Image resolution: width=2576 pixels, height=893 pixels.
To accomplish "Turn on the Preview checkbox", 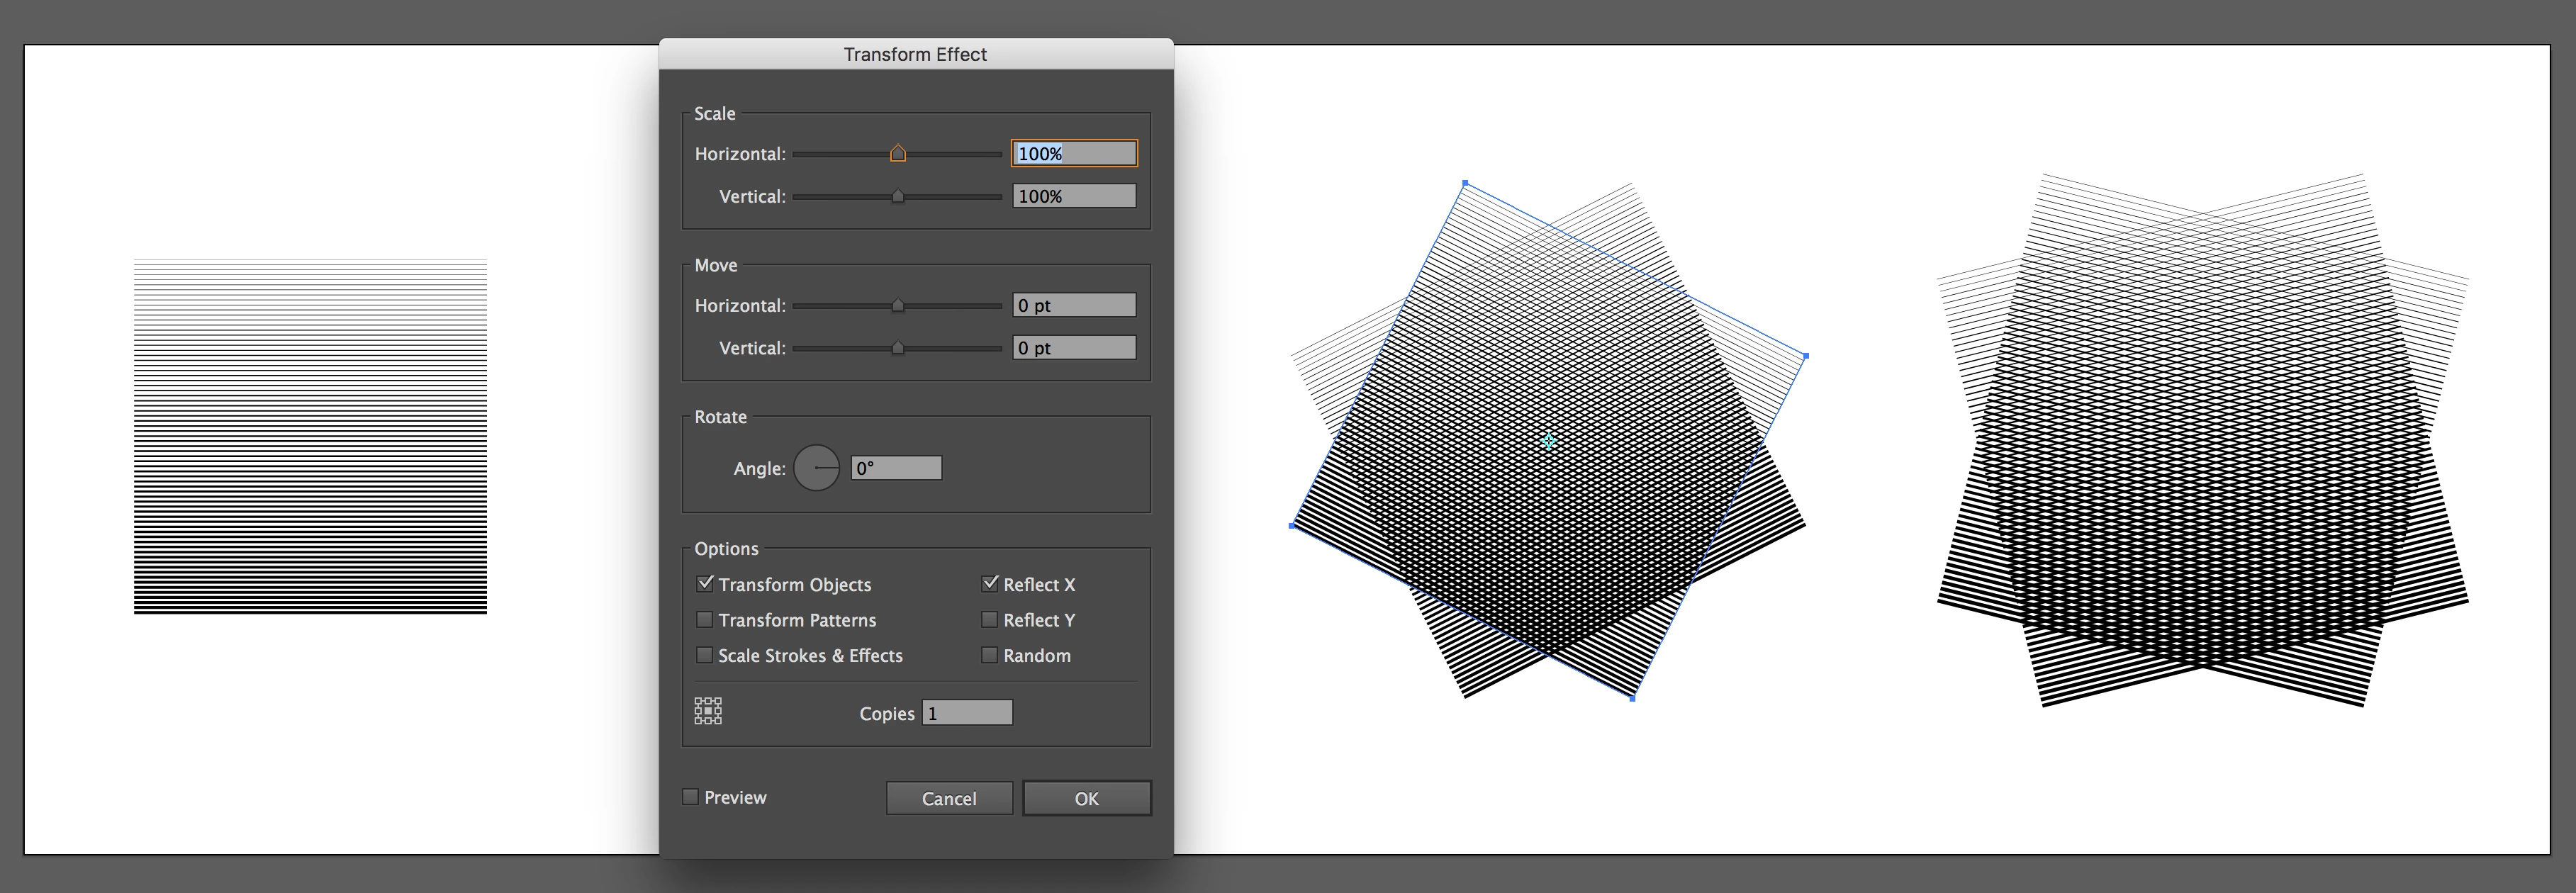I will point(691,797).
